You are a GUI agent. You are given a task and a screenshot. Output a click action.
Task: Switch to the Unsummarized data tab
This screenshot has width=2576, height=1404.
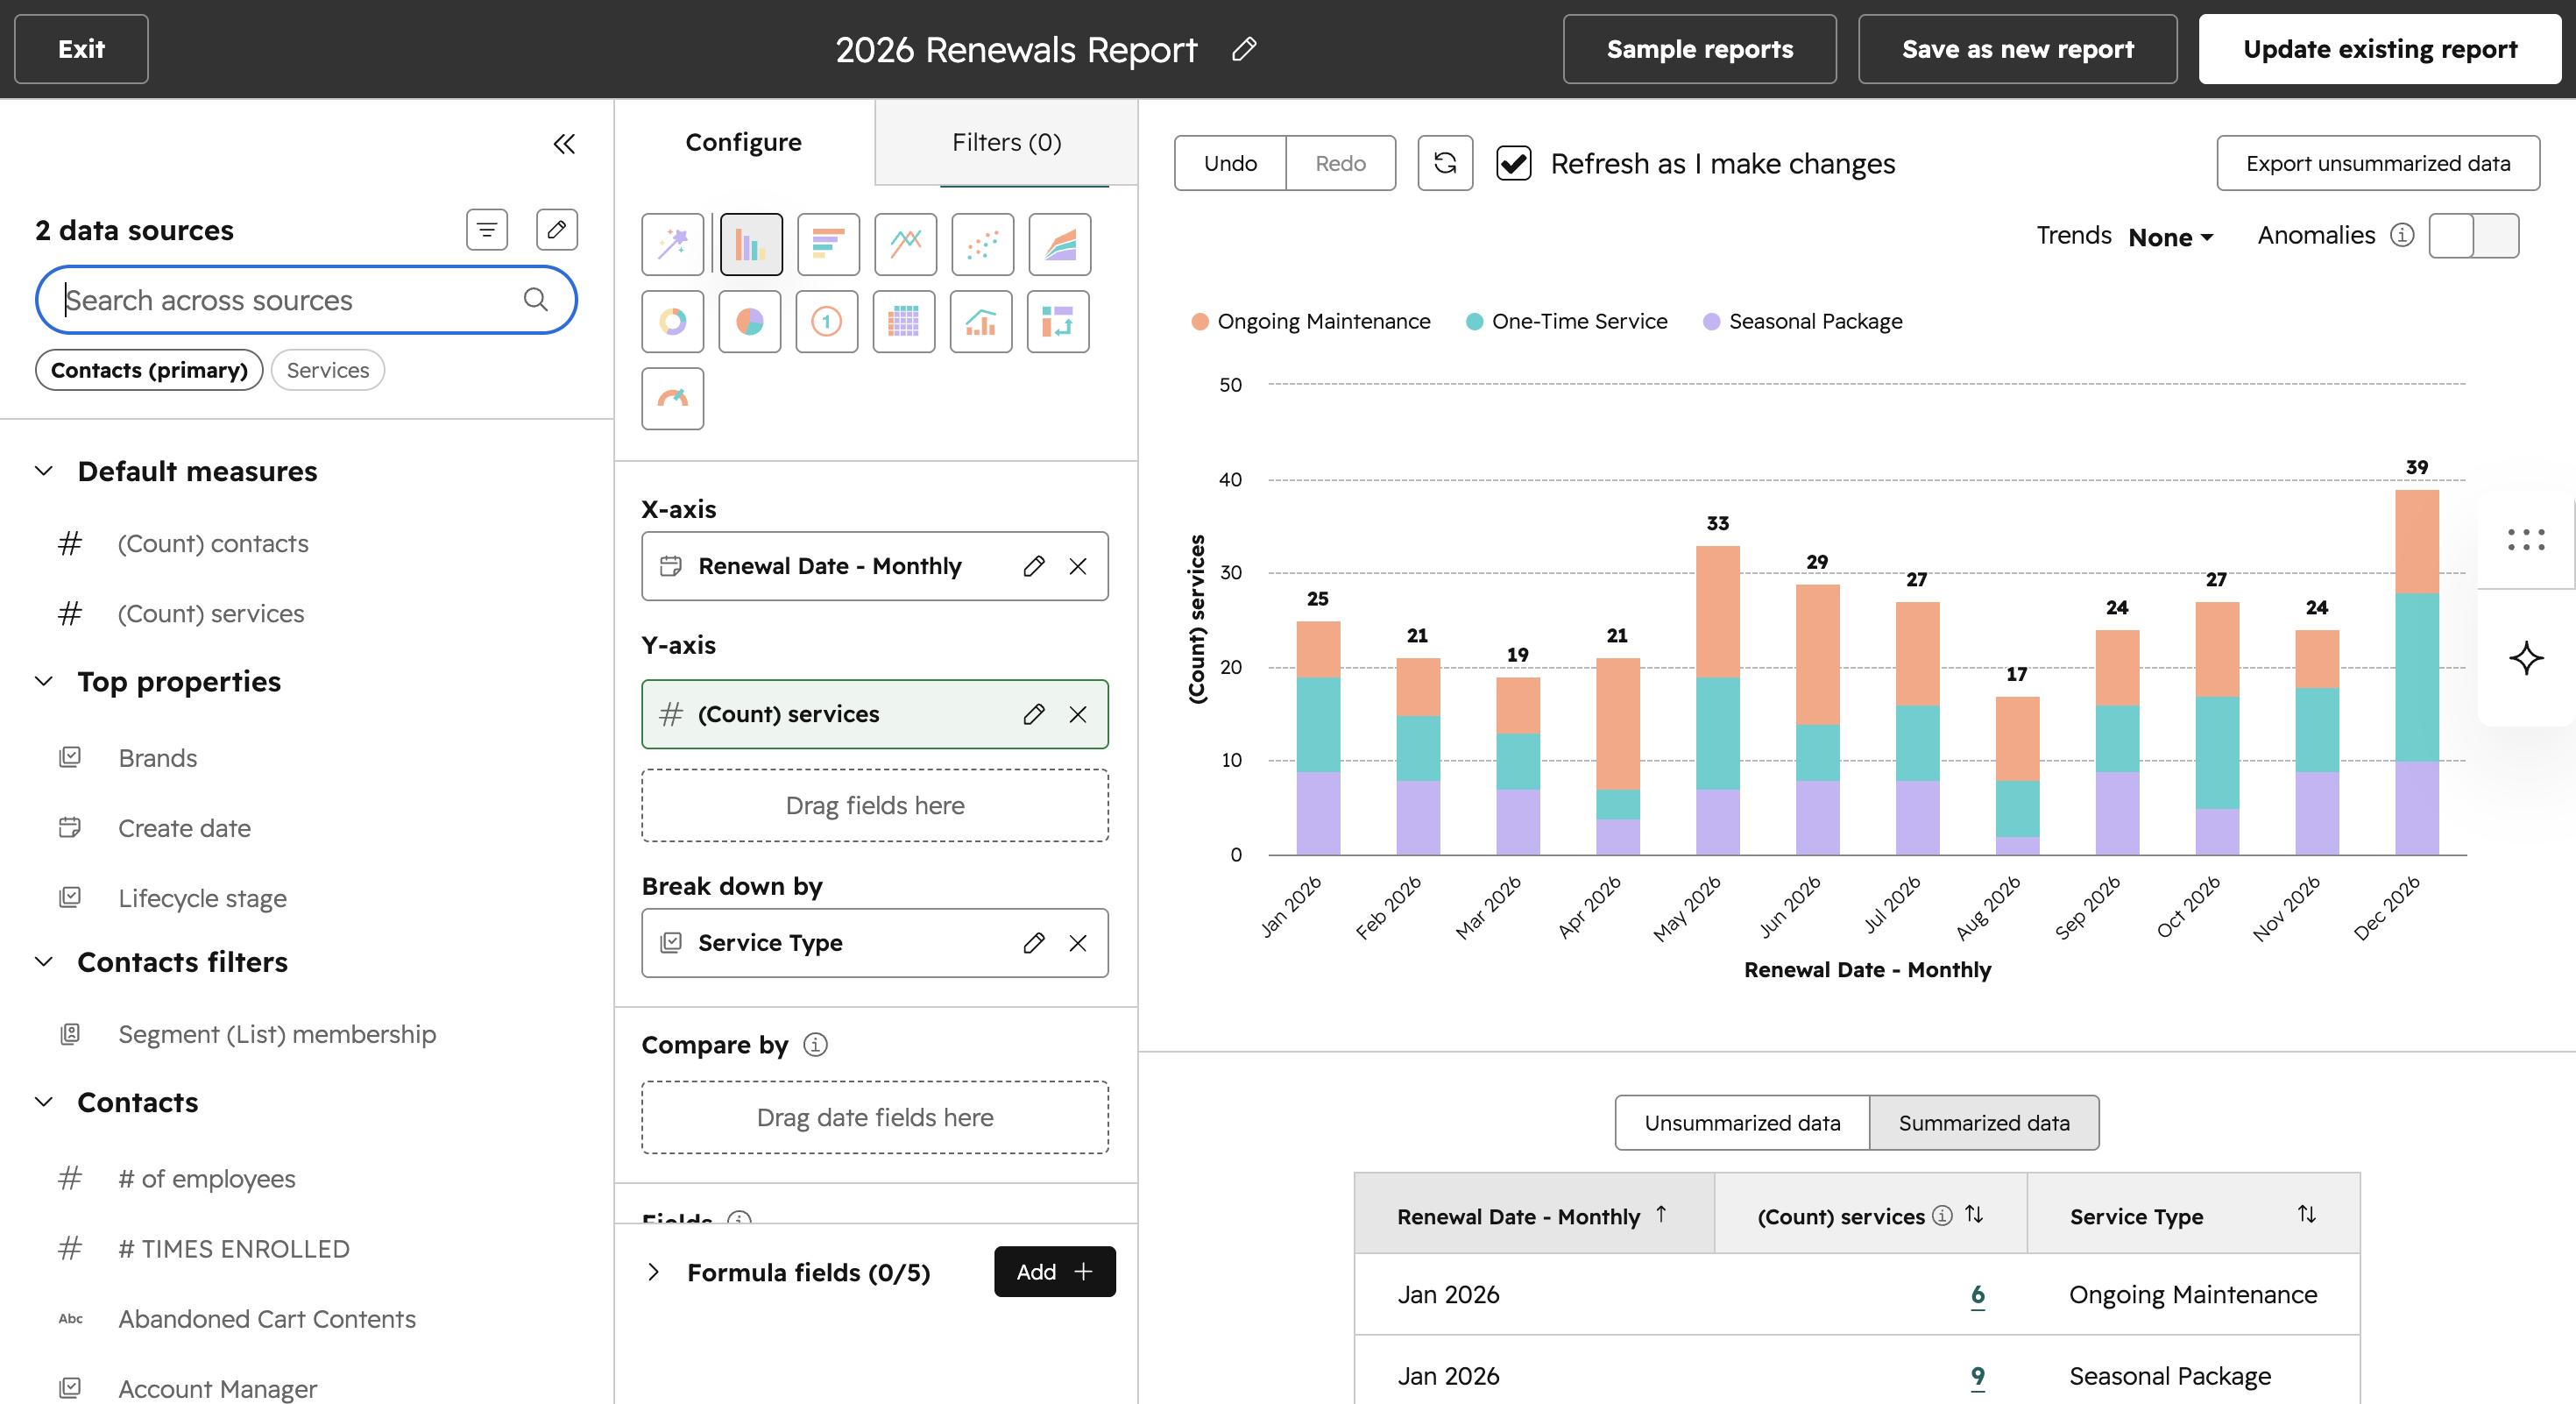pyautogui.click(x=1742, y=1122)
